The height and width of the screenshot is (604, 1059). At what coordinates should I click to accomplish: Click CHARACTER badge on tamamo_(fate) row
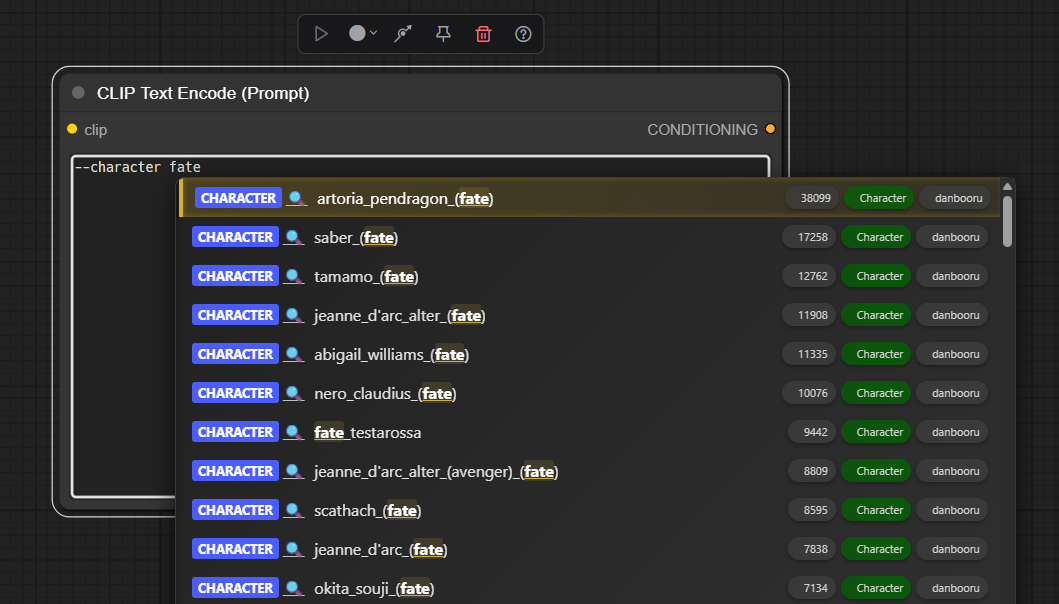(235, 276)
